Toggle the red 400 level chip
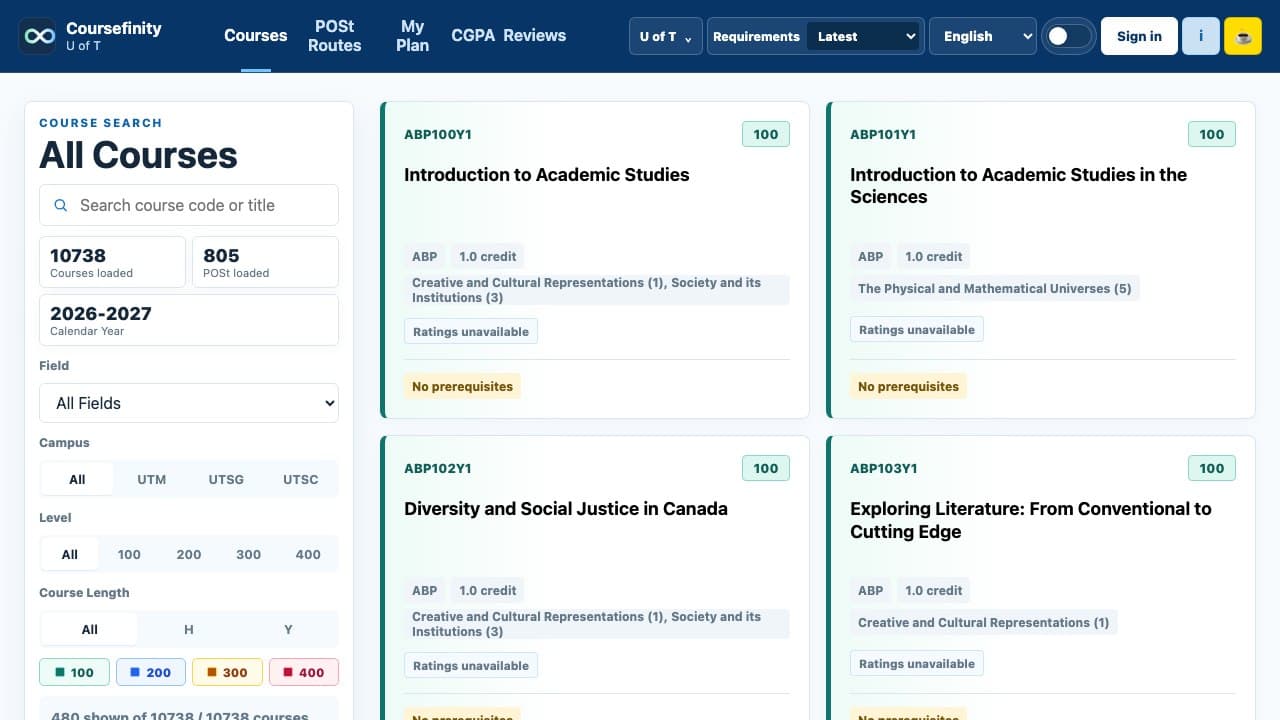 pos(304,672)
